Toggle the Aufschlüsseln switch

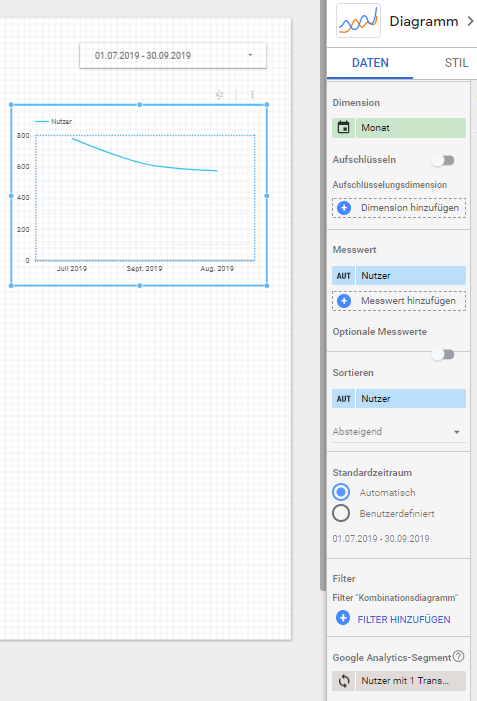pyautogui.click(x=443, y=160)
